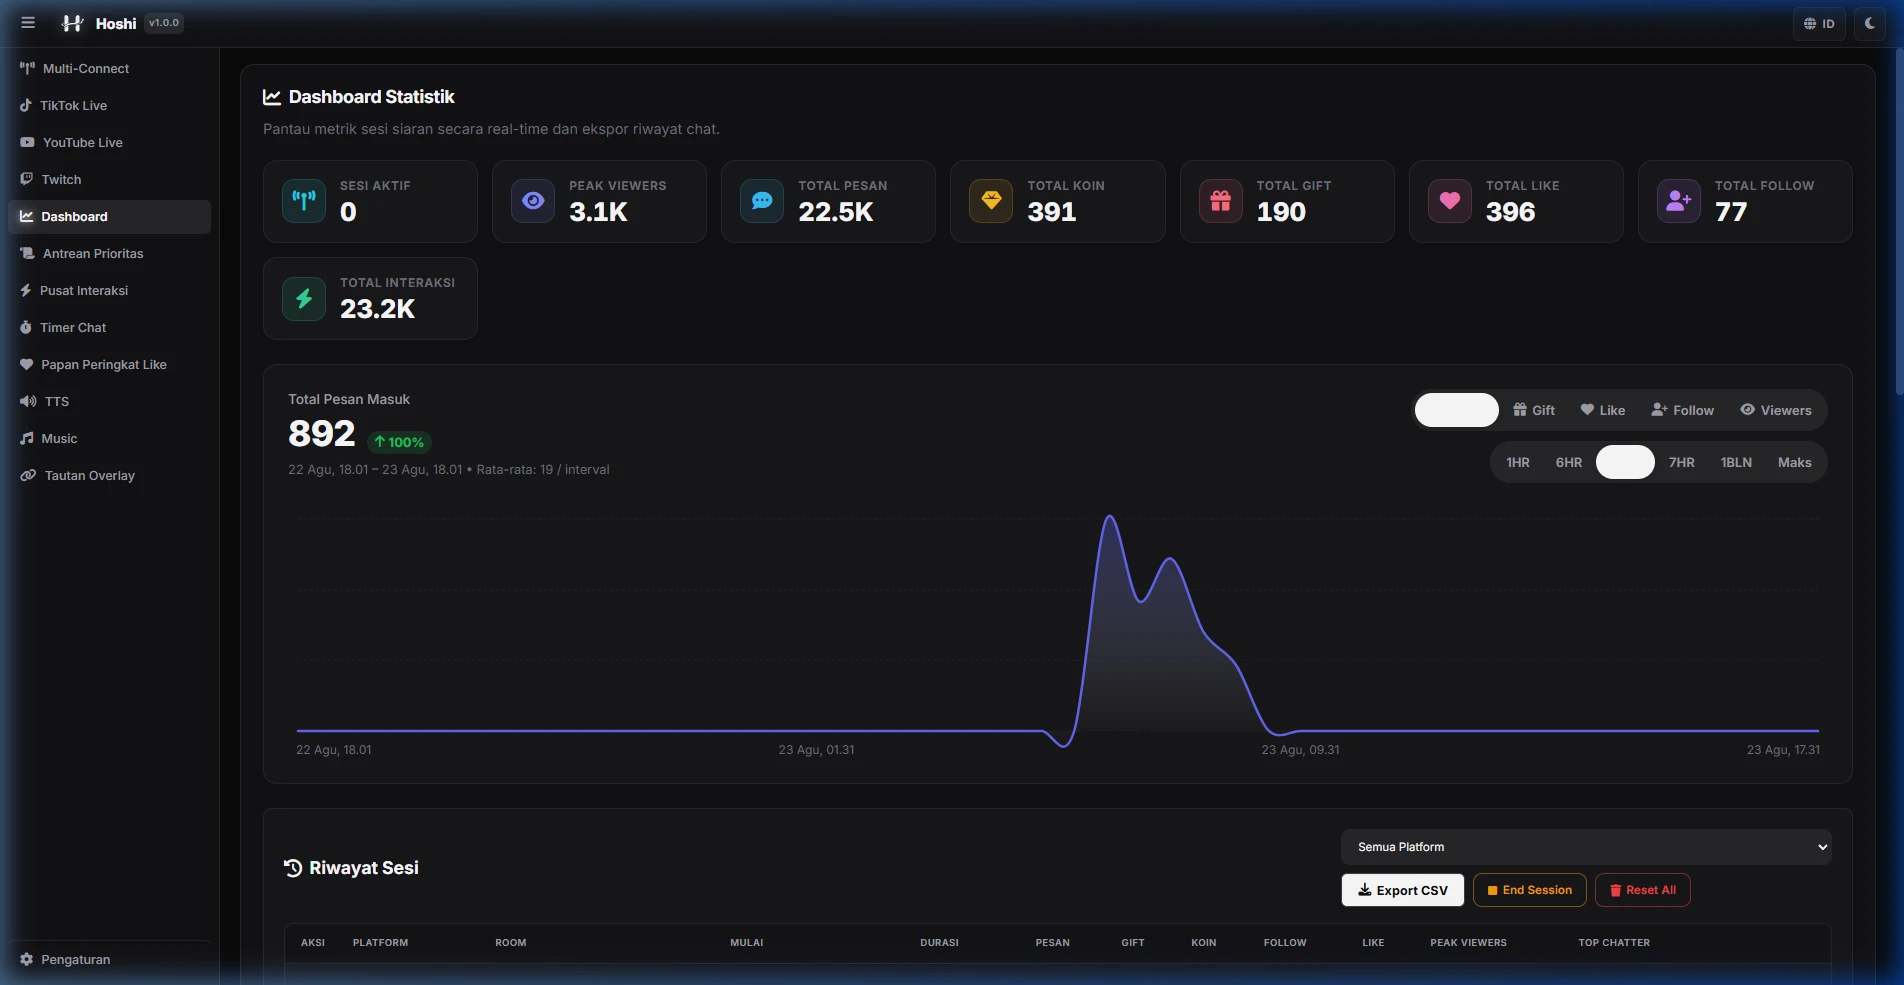Set the chart range to 1BLN
The image size is (1904, 985).
point(1736,462)
